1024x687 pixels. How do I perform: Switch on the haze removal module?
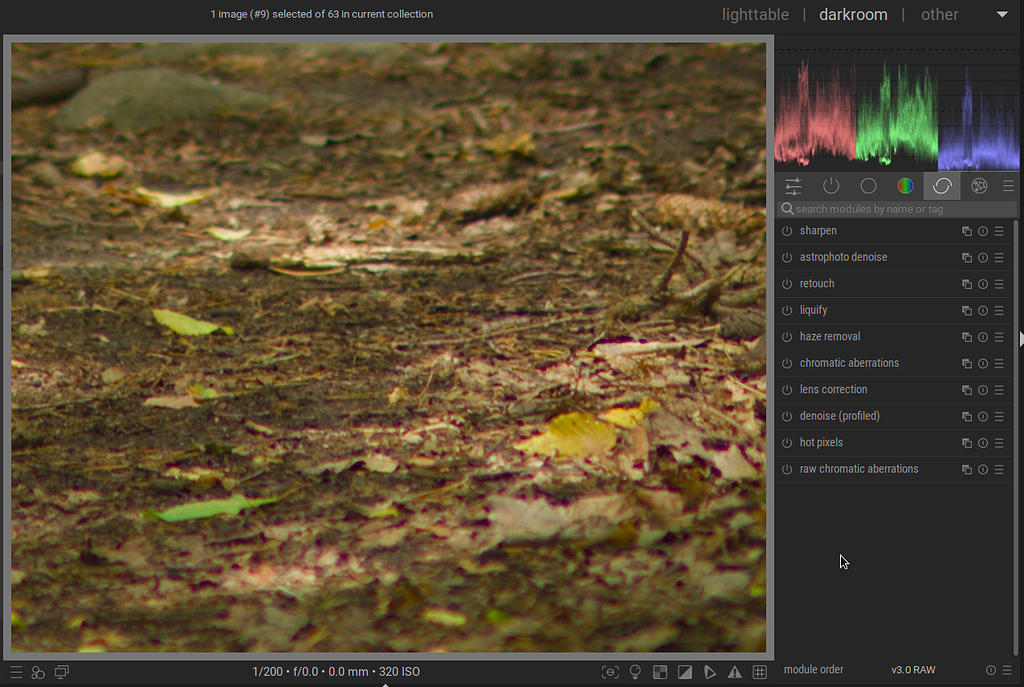[x=786, y=337]
